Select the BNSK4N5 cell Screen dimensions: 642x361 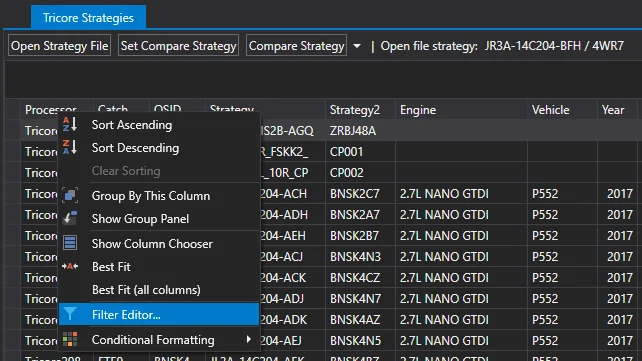point(360,341)
